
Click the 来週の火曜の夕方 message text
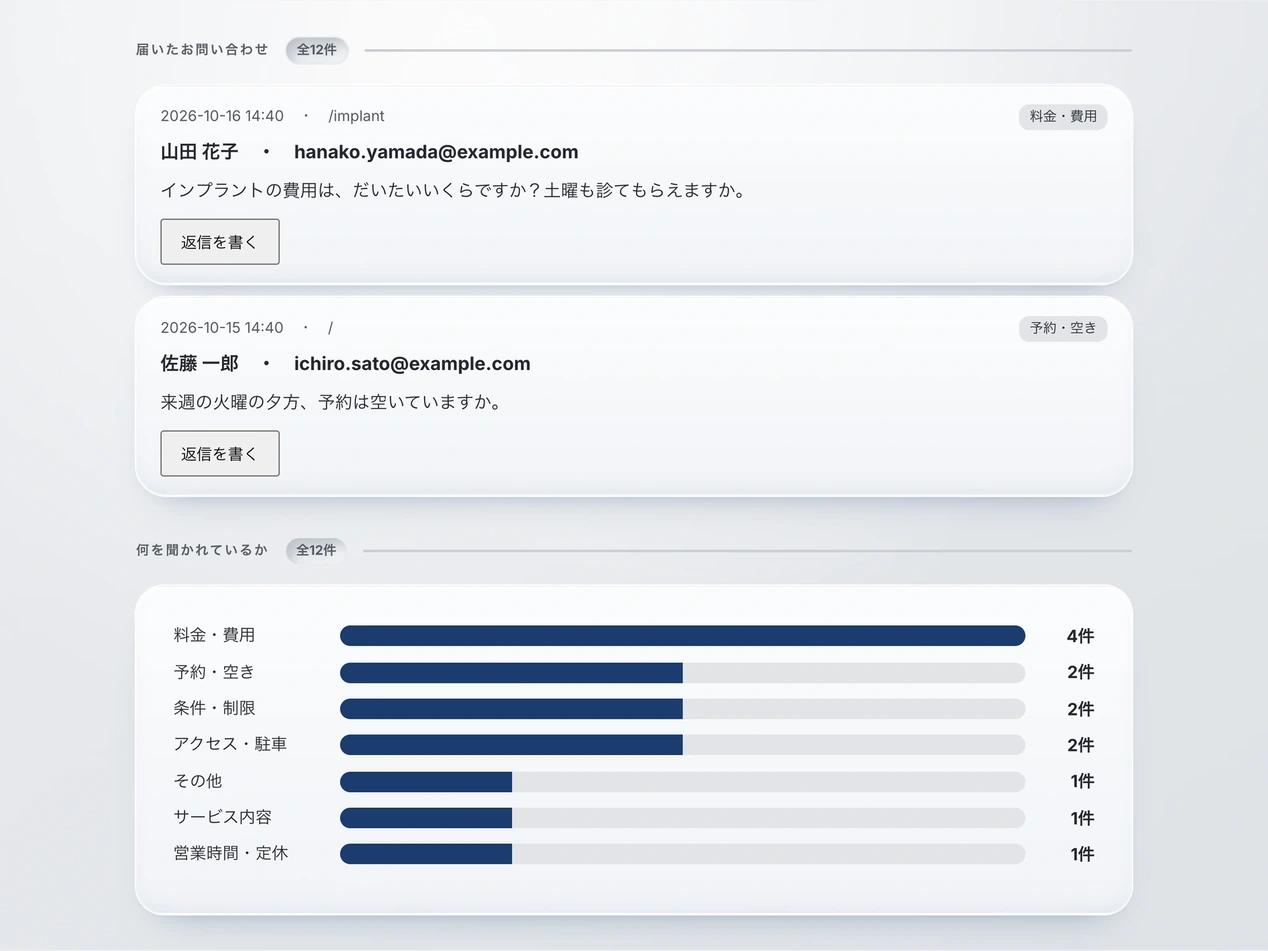coord(331,402)
